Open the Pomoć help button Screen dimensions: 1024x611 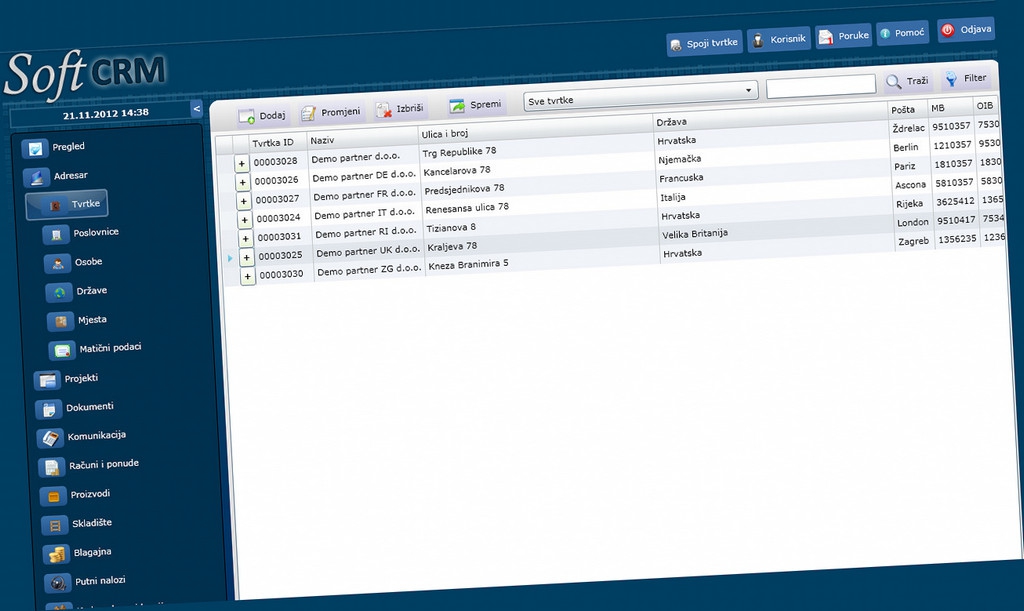coord(903,33)
